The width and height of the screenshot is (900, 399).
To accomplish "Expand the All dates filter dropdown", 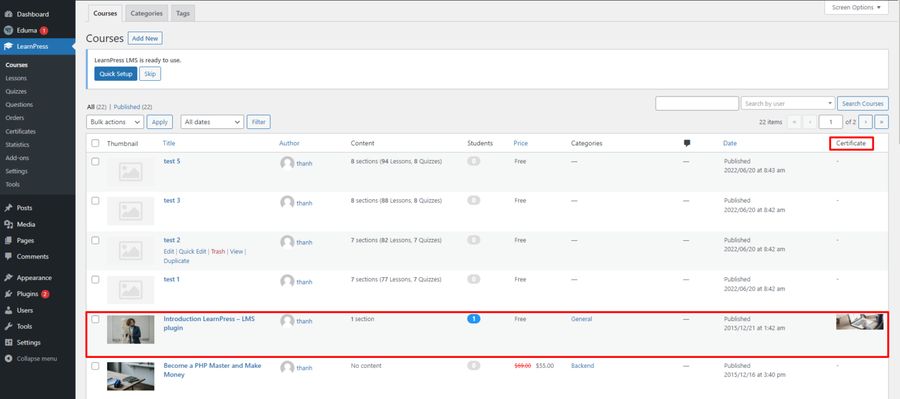I will click(x=212, y=122).
